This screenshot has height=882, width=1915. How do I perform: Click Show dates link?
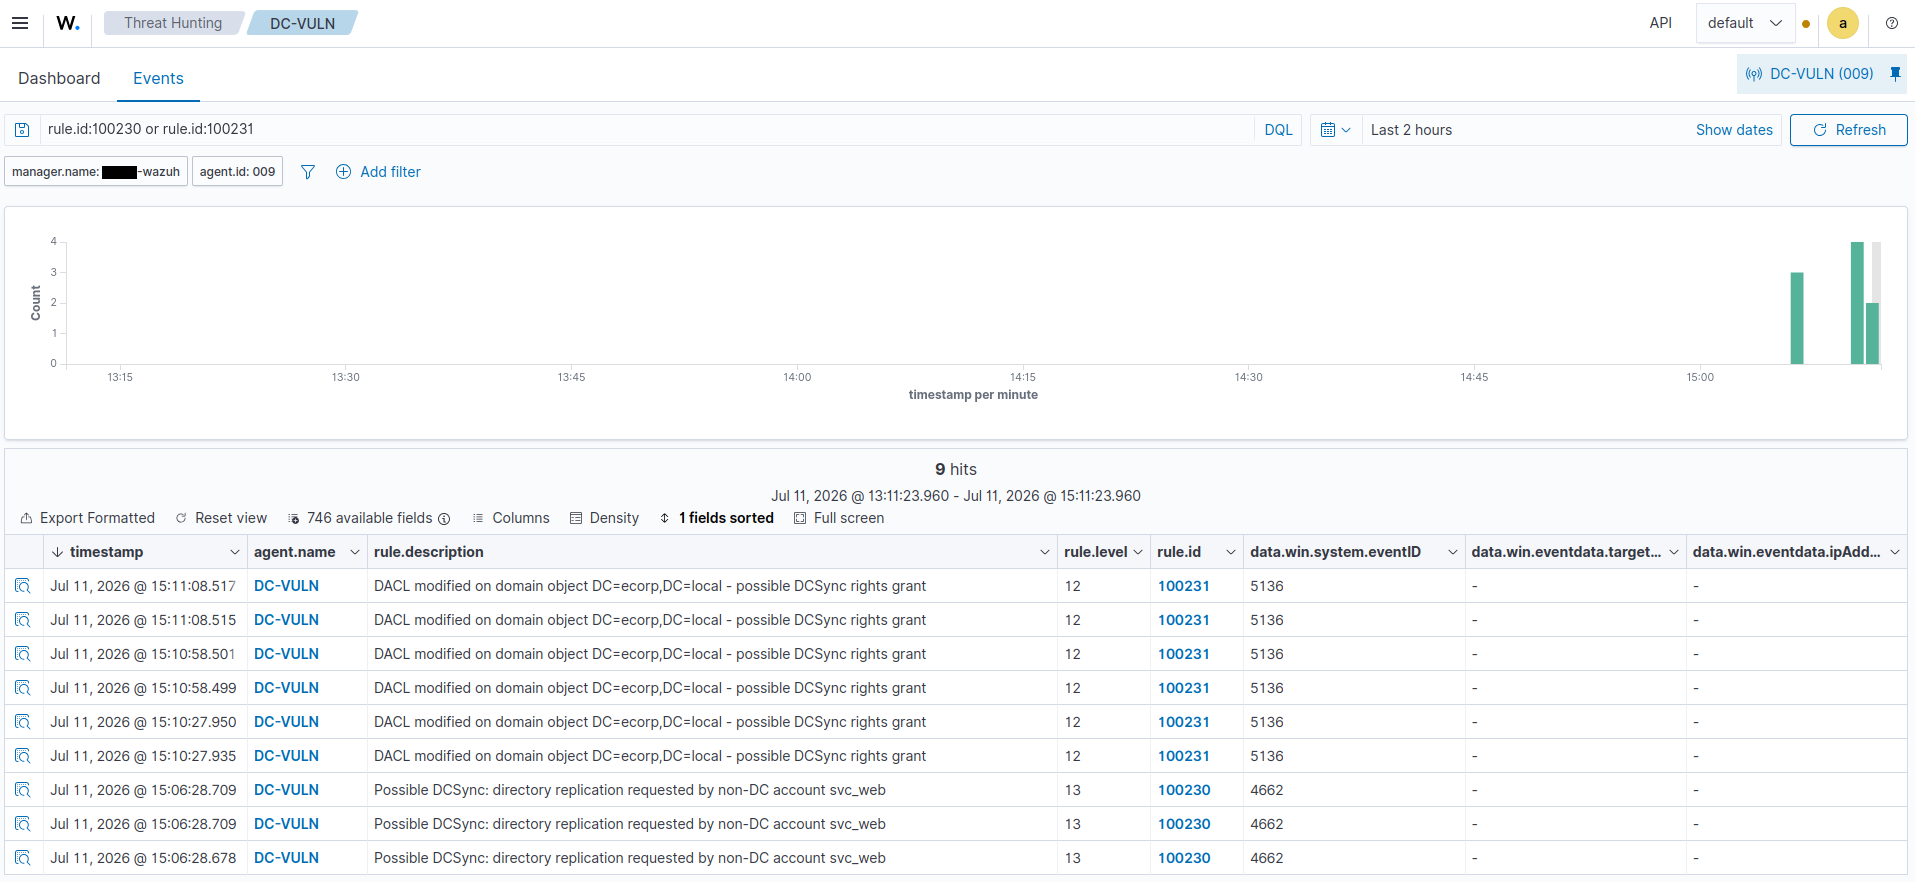coord(1734,130)
